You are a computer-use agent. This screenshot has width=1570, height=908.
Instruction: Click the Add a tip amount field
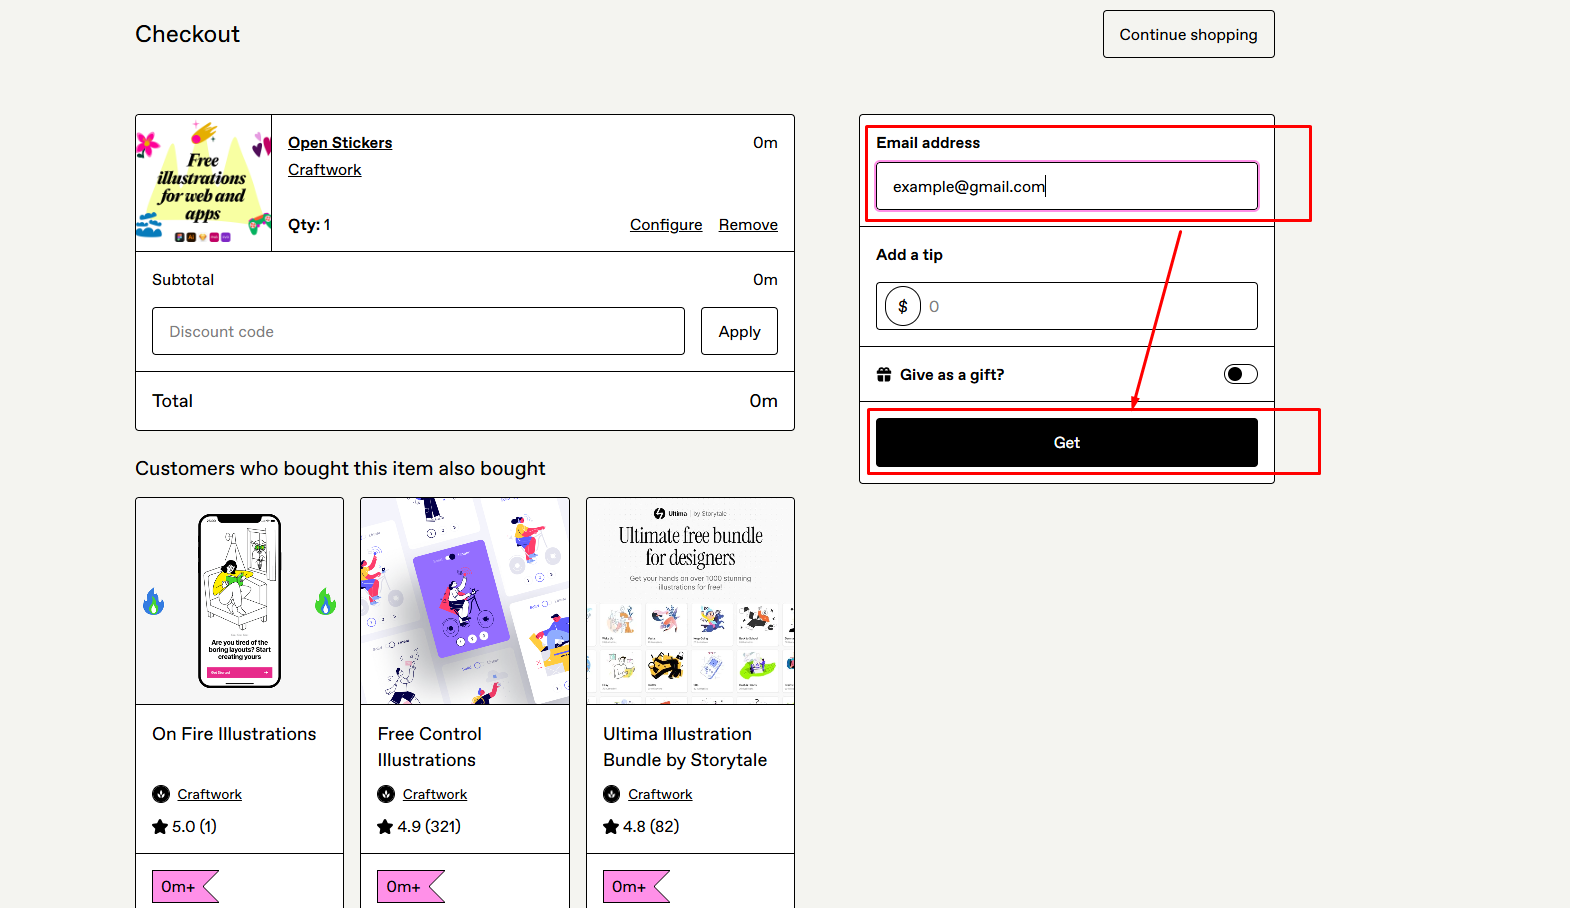point(1067,306)
